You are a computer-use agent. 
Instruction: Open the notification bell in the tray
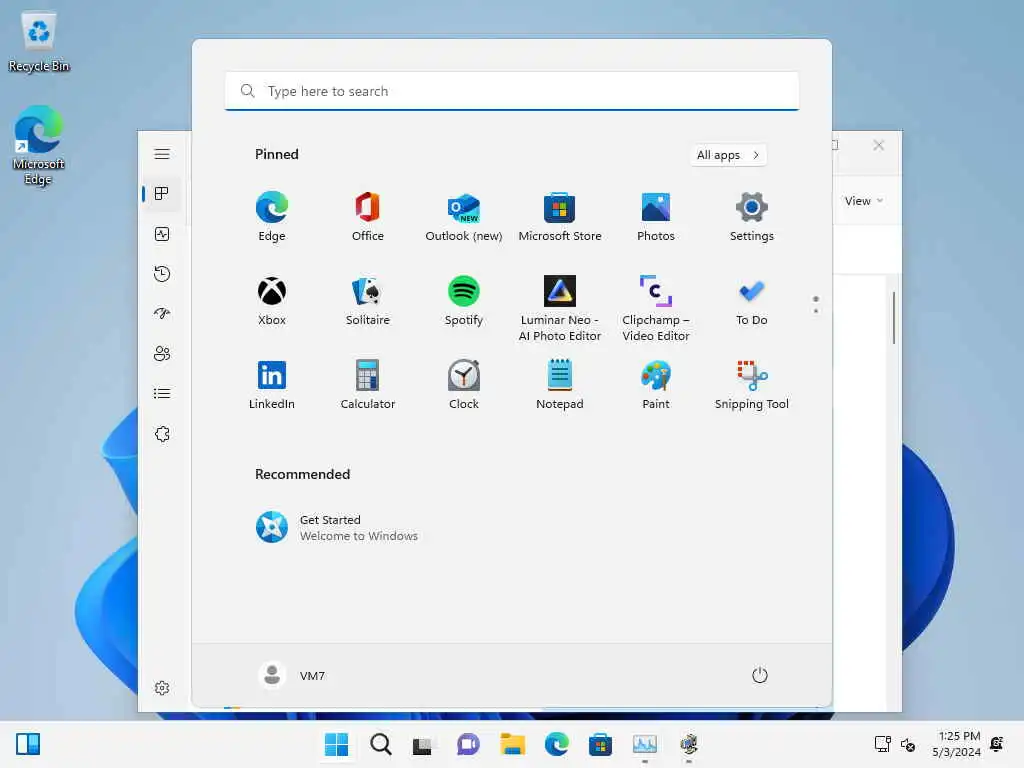[x=997, y=744]
